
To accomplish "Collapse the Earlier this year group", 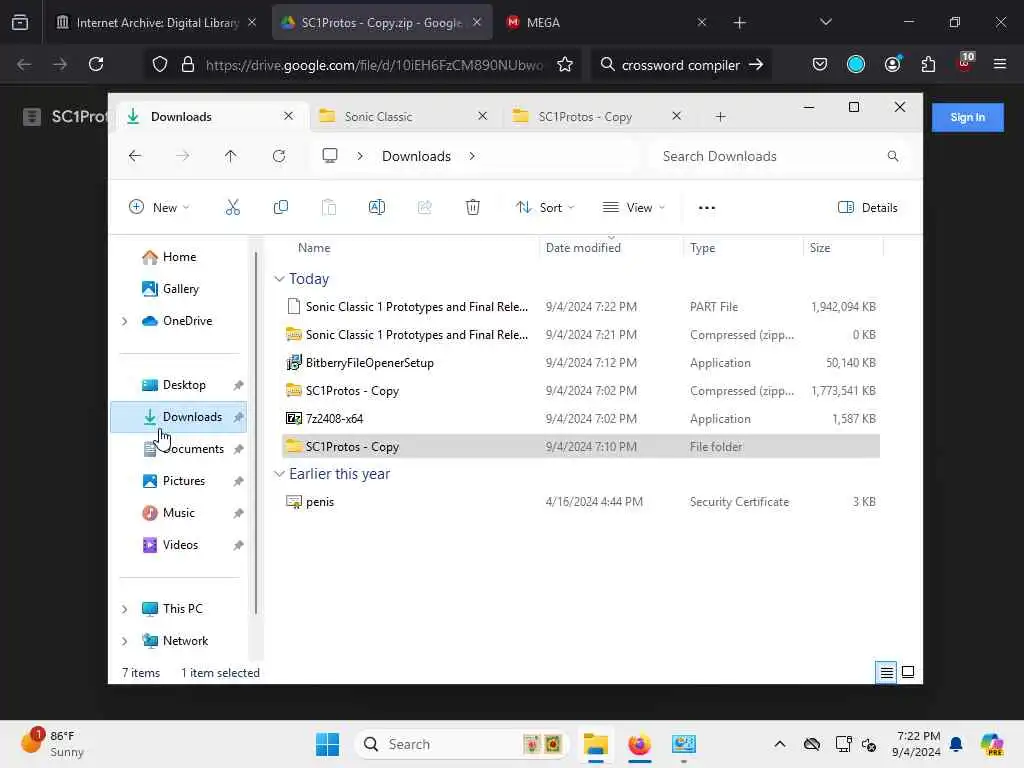I will tap(279, 474).
